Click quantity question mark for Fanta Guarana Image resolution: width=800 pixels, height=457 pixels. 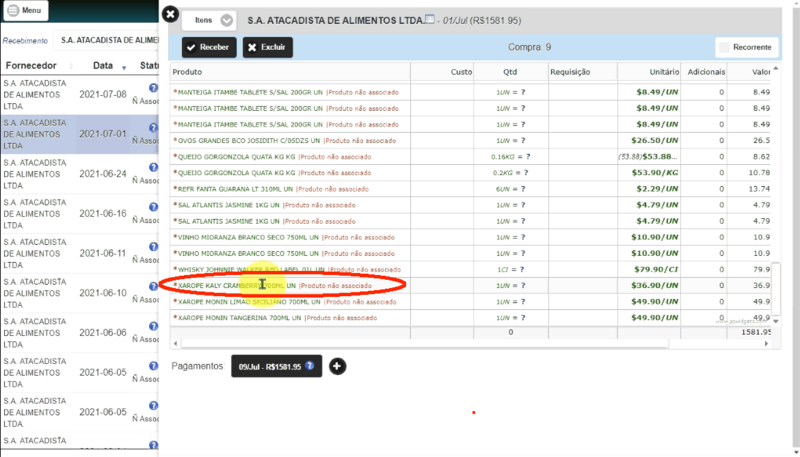click(x=523, y=189)
